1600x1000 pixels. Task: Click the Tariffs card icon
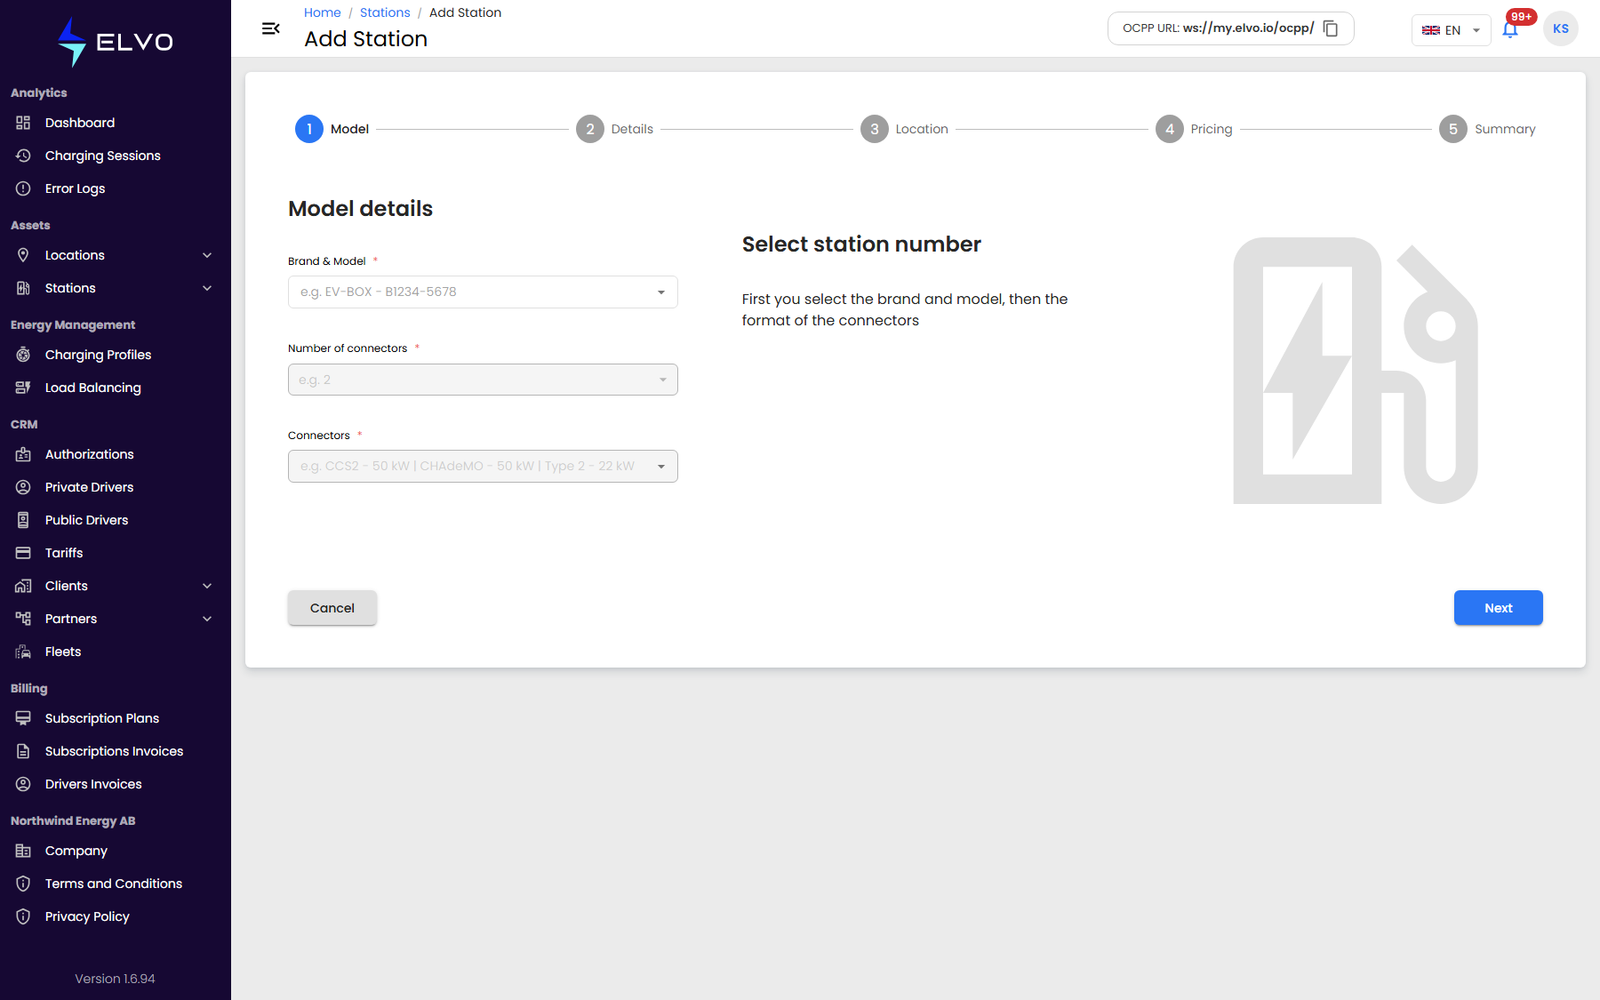[23, 553]
